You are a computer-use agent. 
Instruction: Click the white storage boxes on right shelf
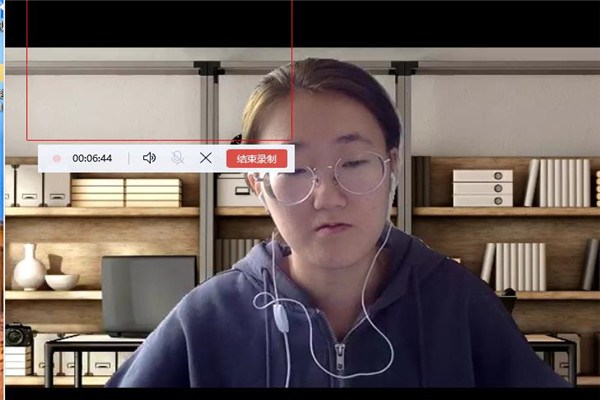[482, 188]
